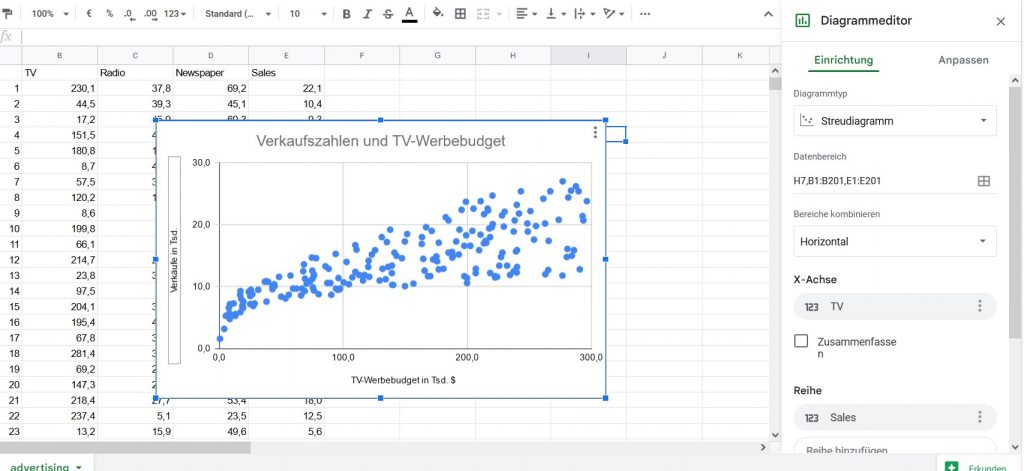
Task: Apply italic formatting
Action: (x=367, y=14)
